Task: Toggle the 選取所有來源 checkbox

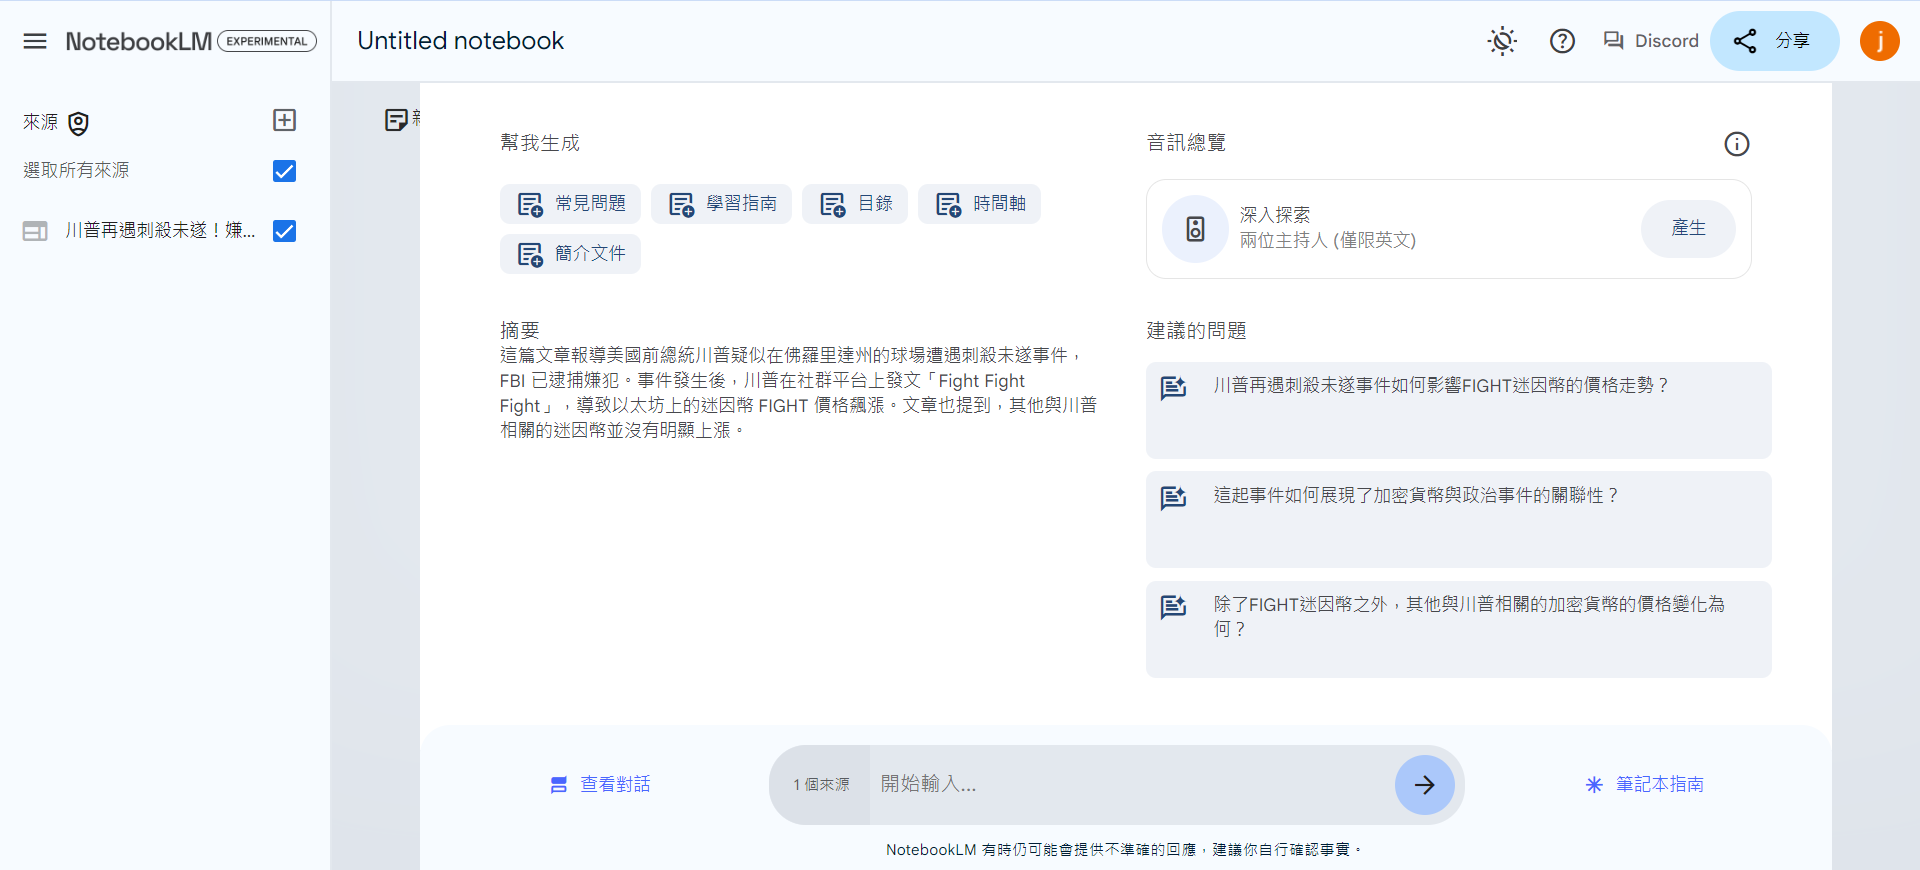Action: click(x=284, y=171)
